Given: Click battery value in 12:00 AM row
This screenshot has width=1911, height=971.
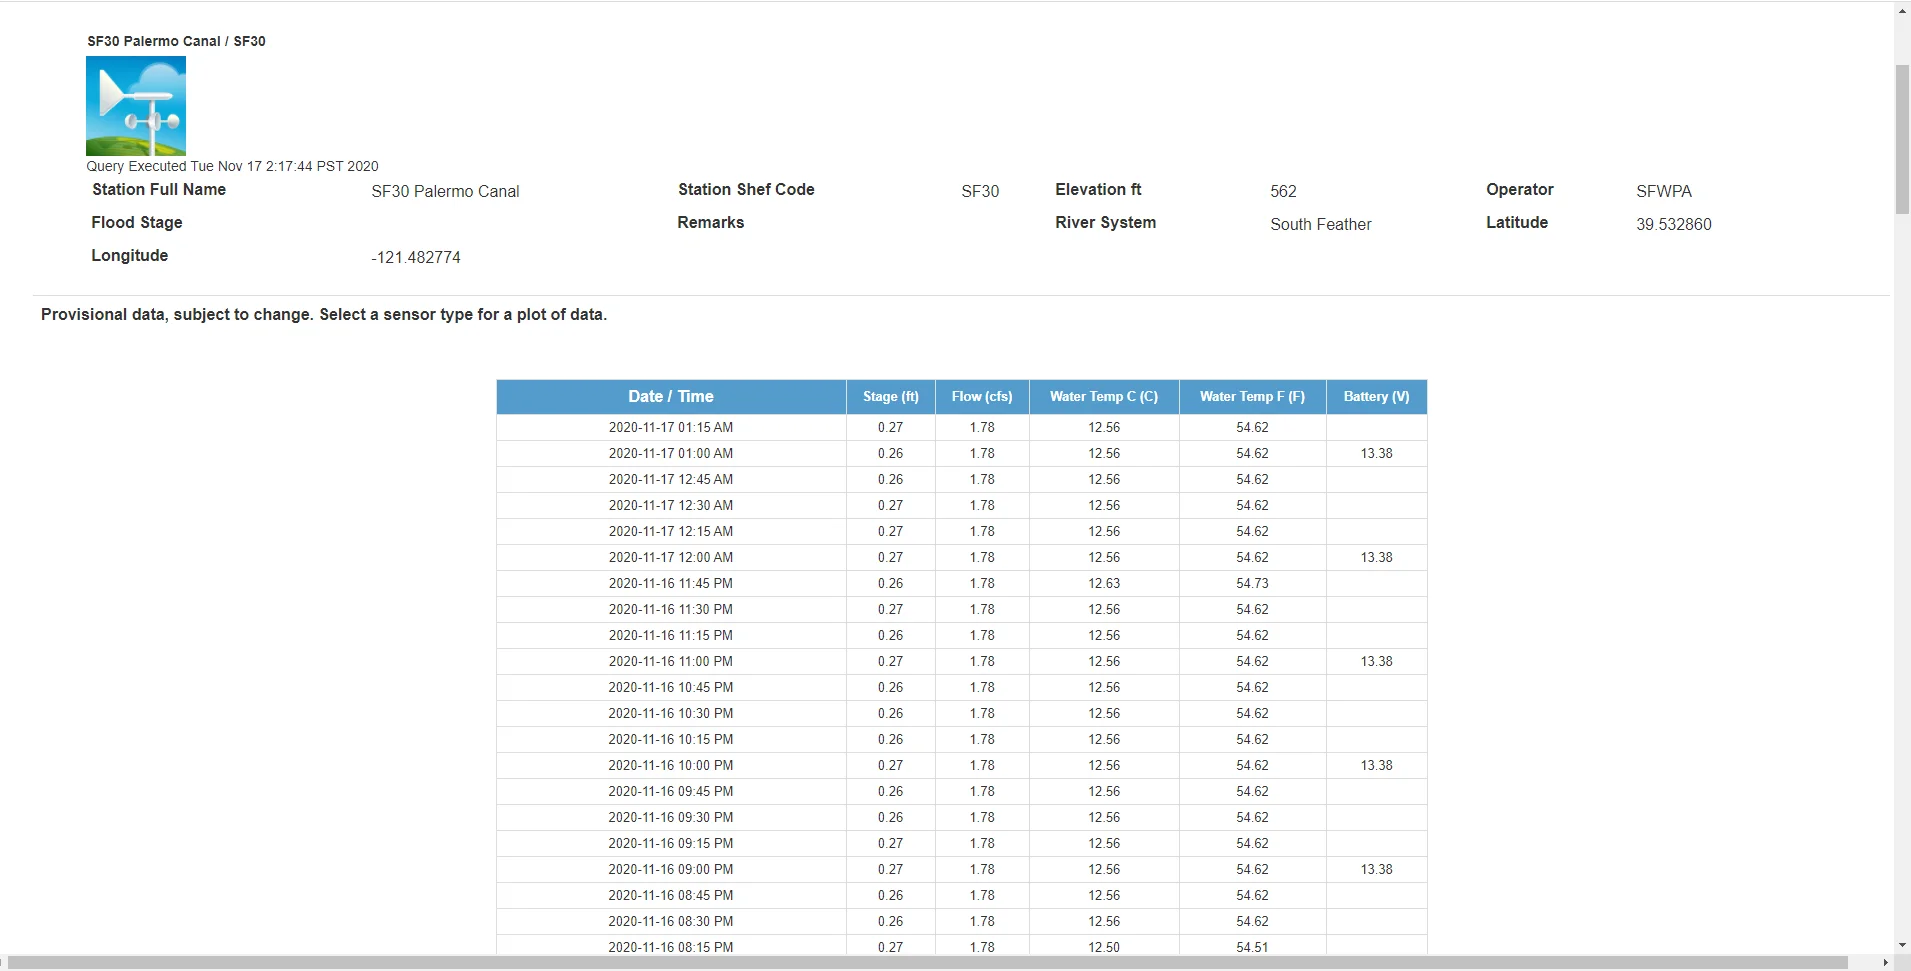Looking at the screenshot, I should (x=1376, y=557).
